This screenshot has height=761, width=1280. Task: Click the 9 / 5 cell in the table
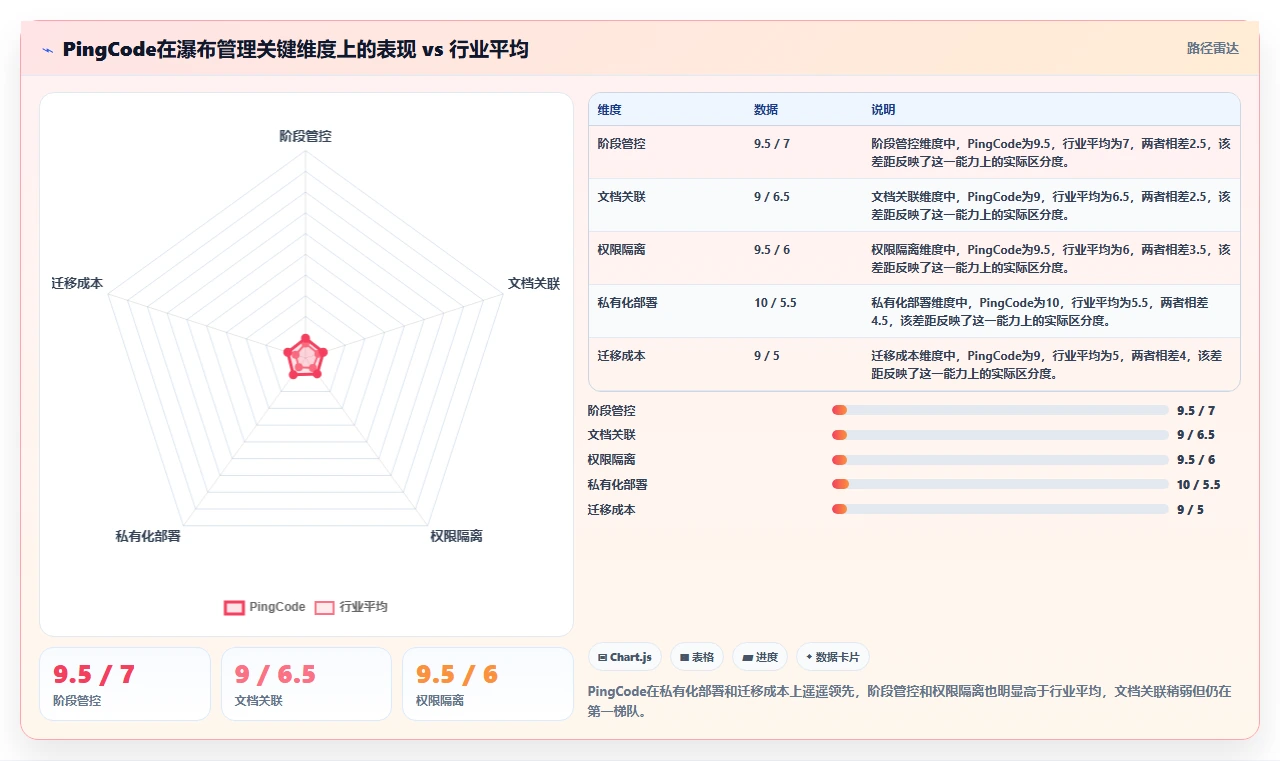pos(765,356)
